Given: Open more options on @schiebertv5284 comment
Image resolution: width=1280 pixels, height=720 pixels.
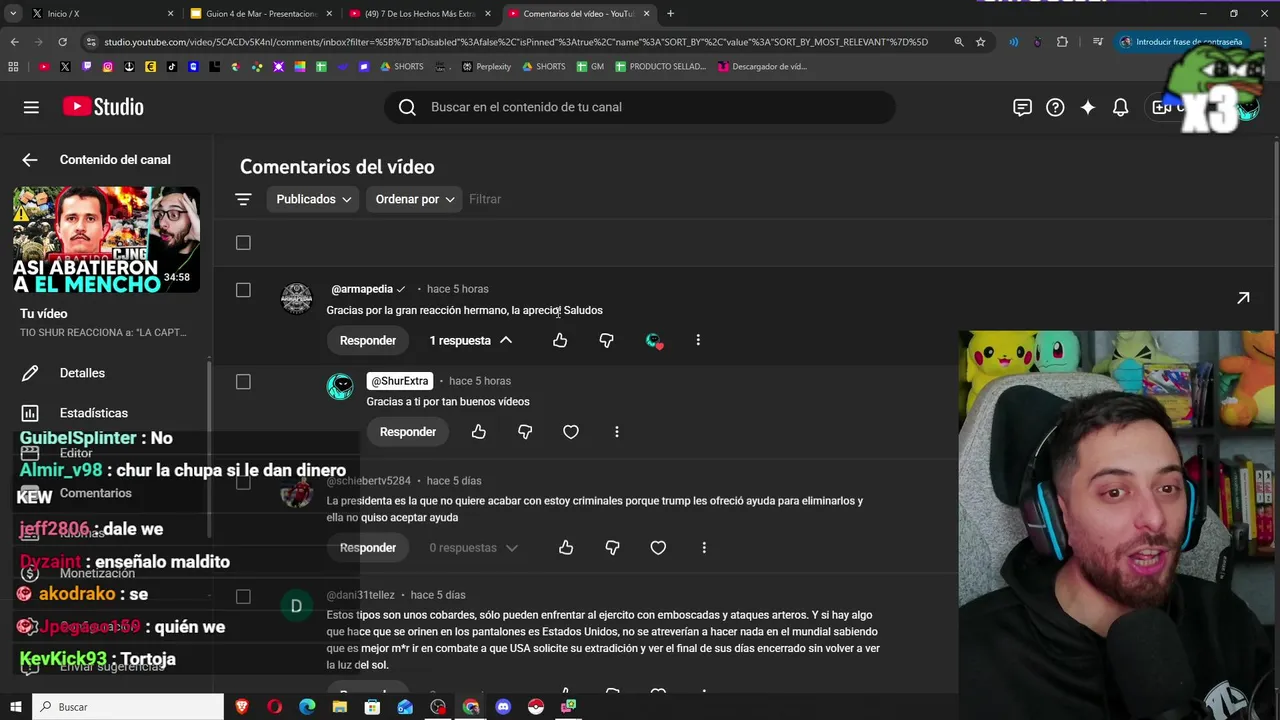Looking at the screenshot, I should click(704, 548).
